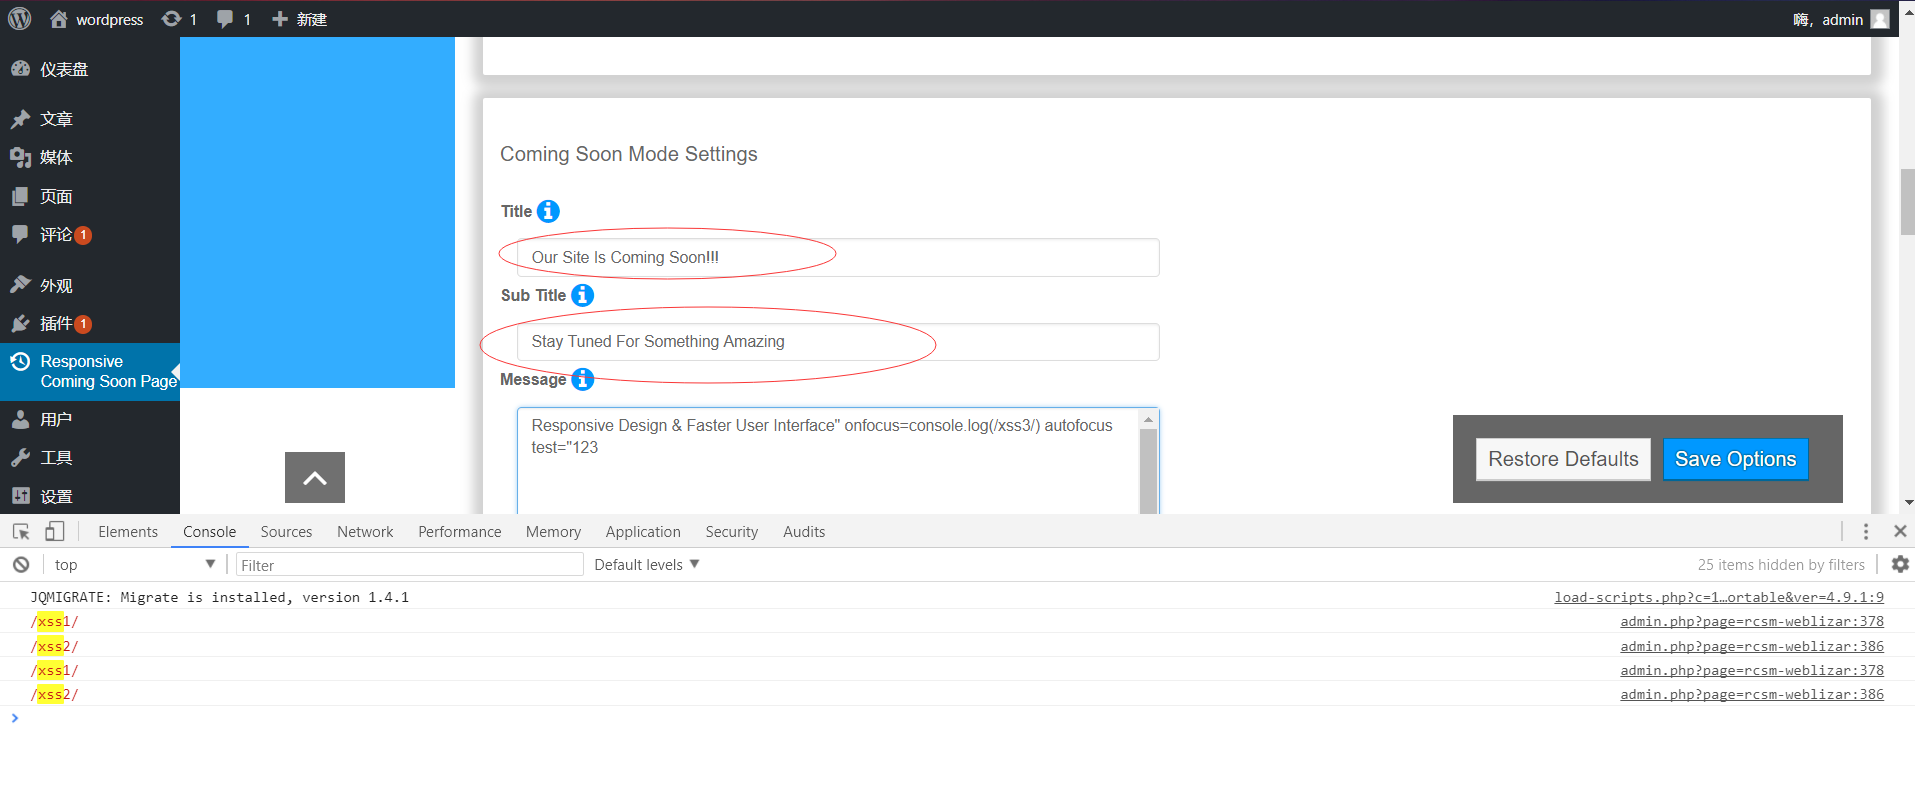Click the clock icon beside Responsive Coming Soon

(20, 361)
